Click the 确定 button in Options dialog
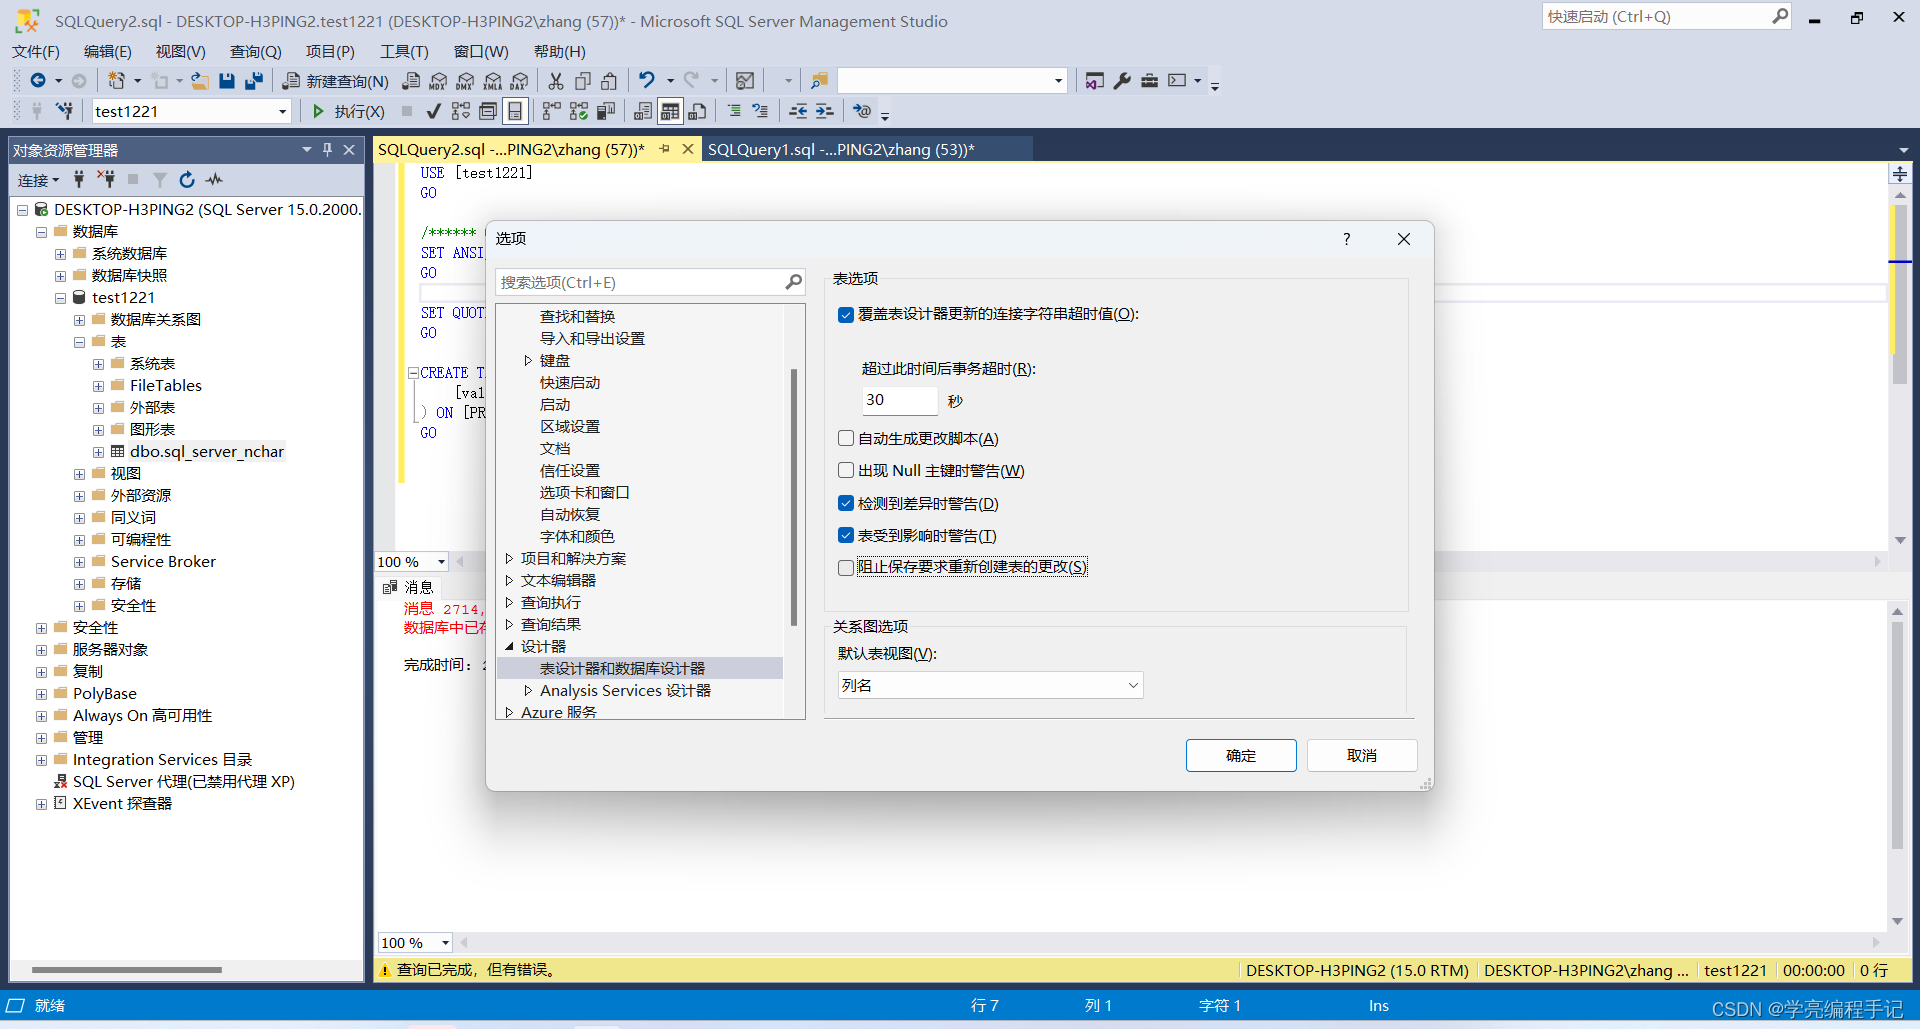Screen dimensions: 1920x1029 coord(1241,755)
